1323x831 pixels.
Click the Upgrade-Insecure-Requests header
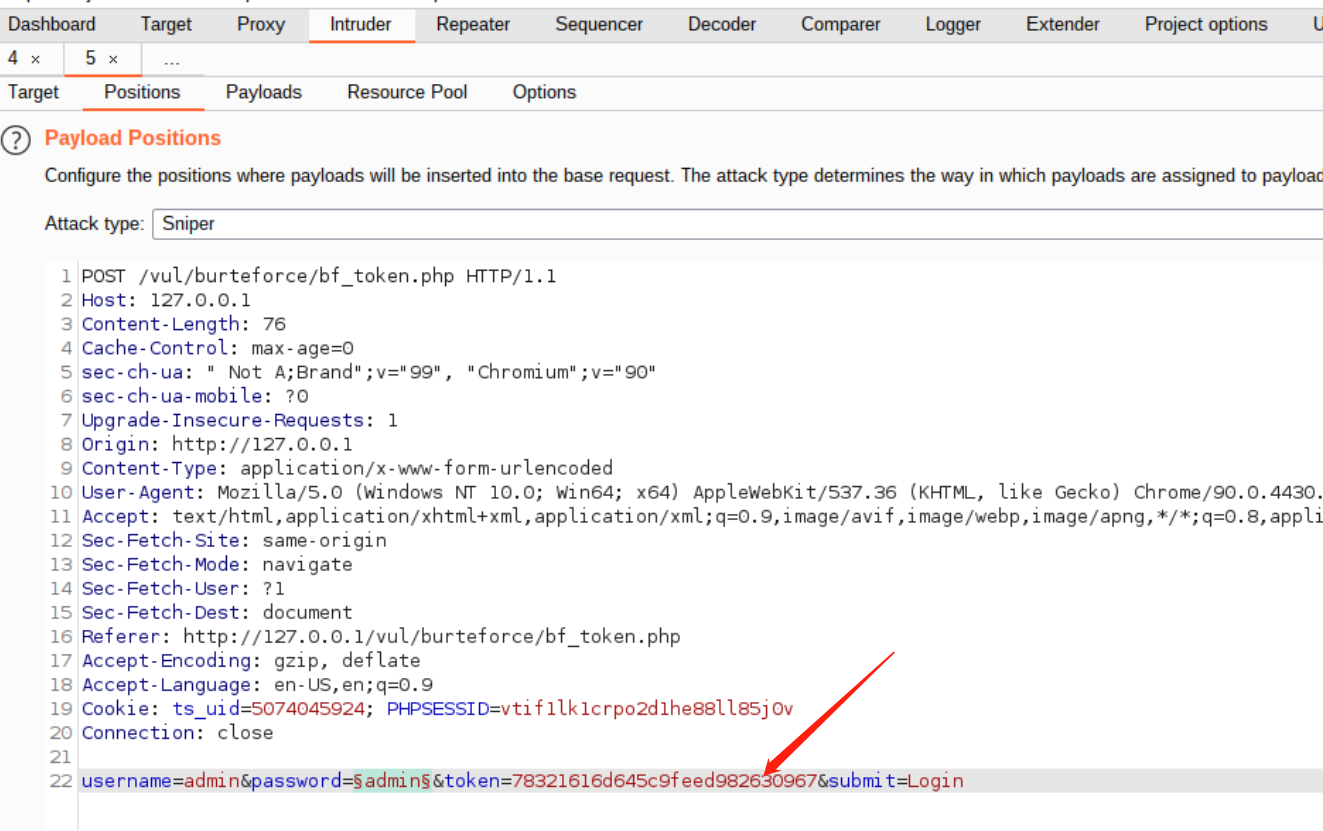tap(240, 420)
